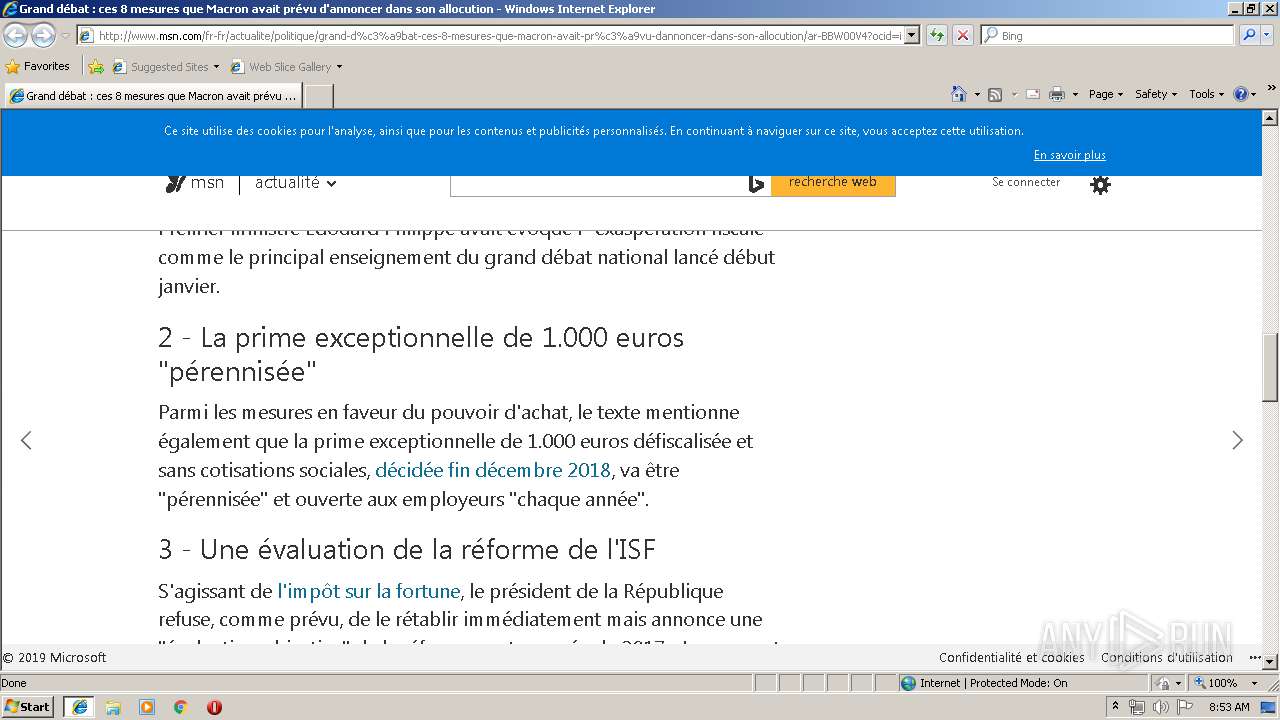Viewport: 1280px width, 720px height.
Task: Open the address bar history dropdown
Action: click(911, 35)
